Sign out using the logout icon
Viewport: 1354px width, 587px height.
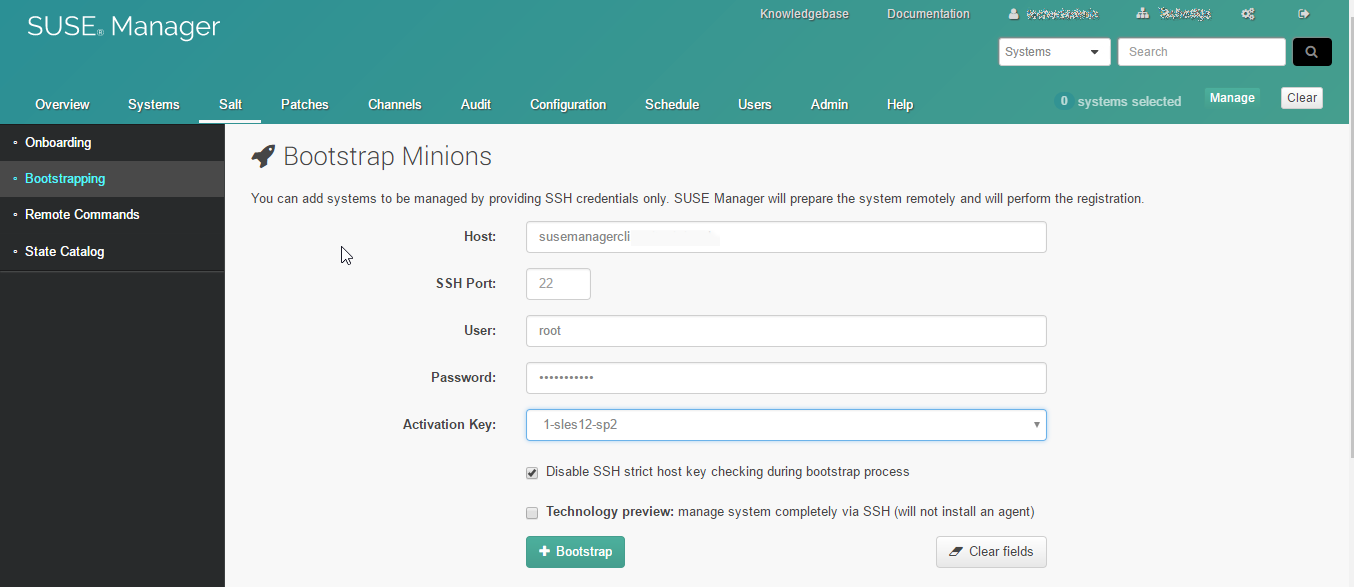click(x=1303, y=14)
